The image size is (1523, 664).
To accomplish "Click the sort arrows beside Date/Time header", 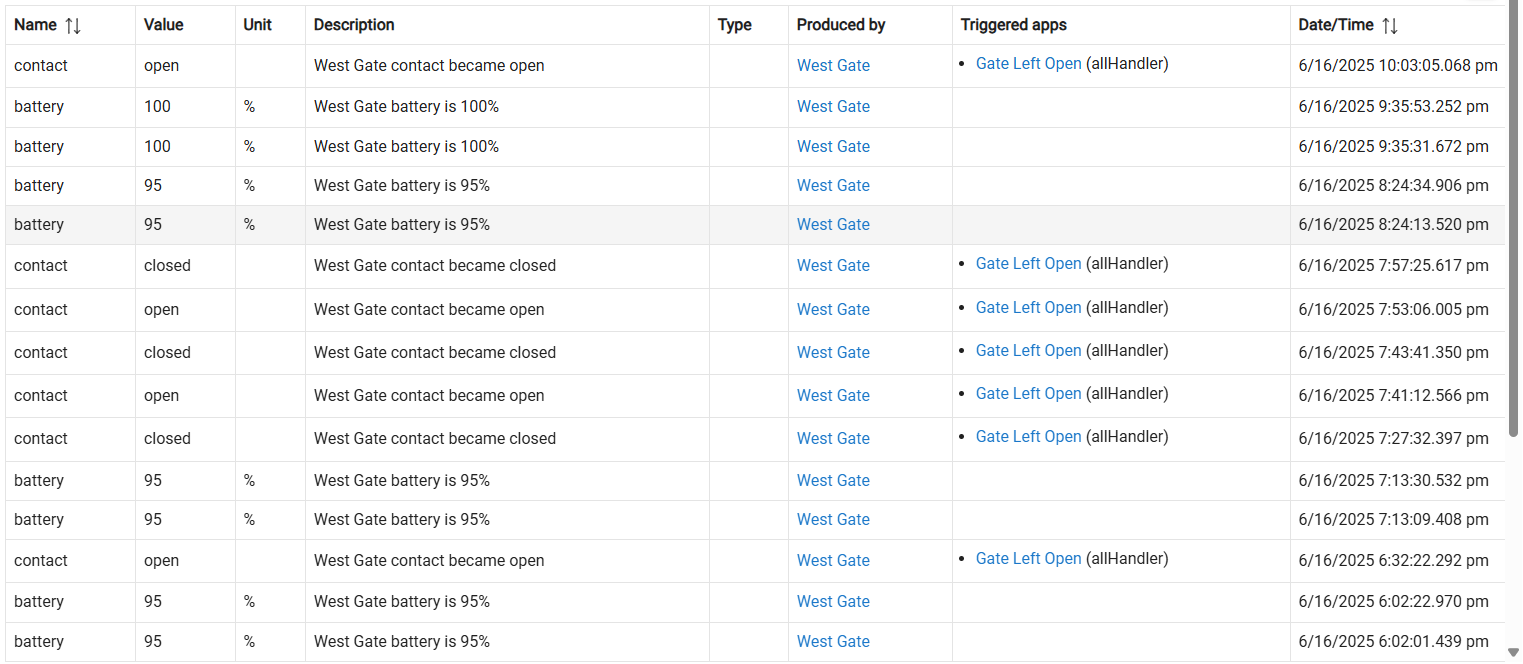I will pos(1390,26).
